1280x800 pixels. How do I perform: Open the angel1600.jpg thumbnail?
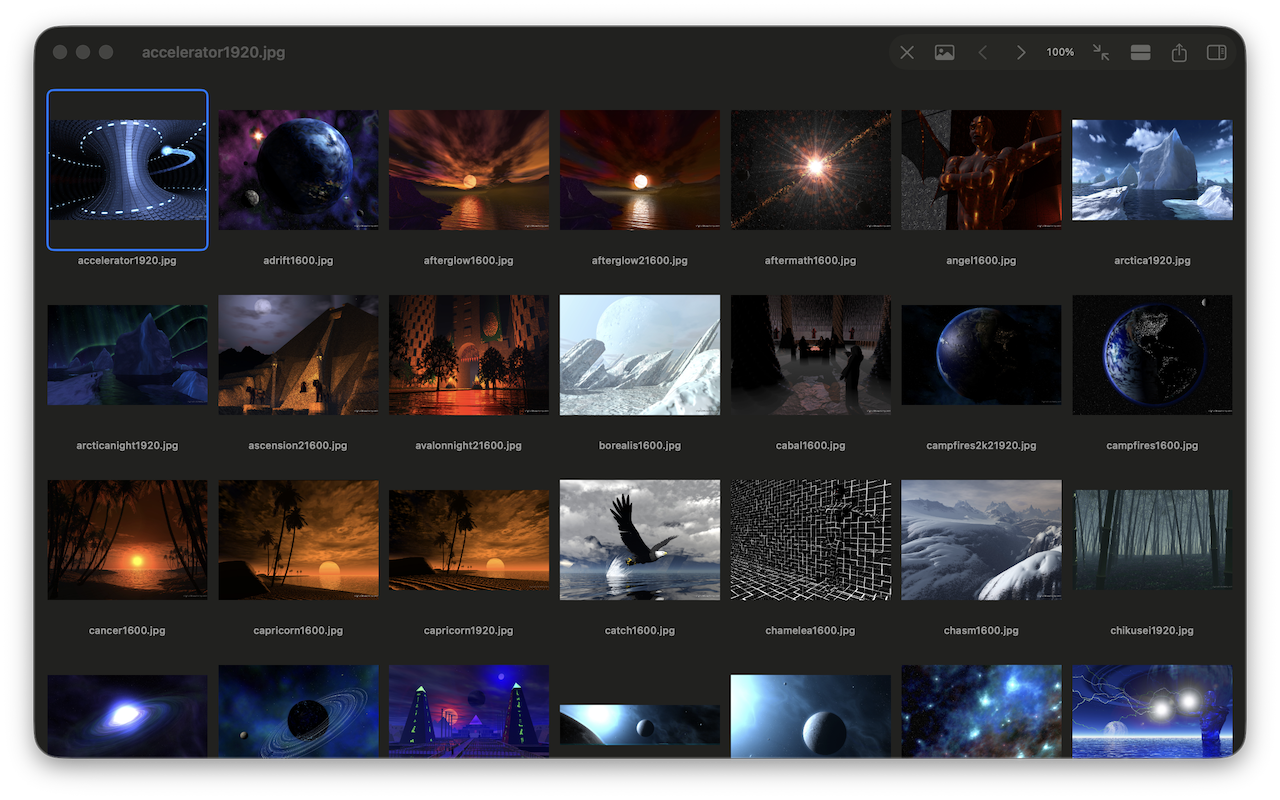coord(981,170)
